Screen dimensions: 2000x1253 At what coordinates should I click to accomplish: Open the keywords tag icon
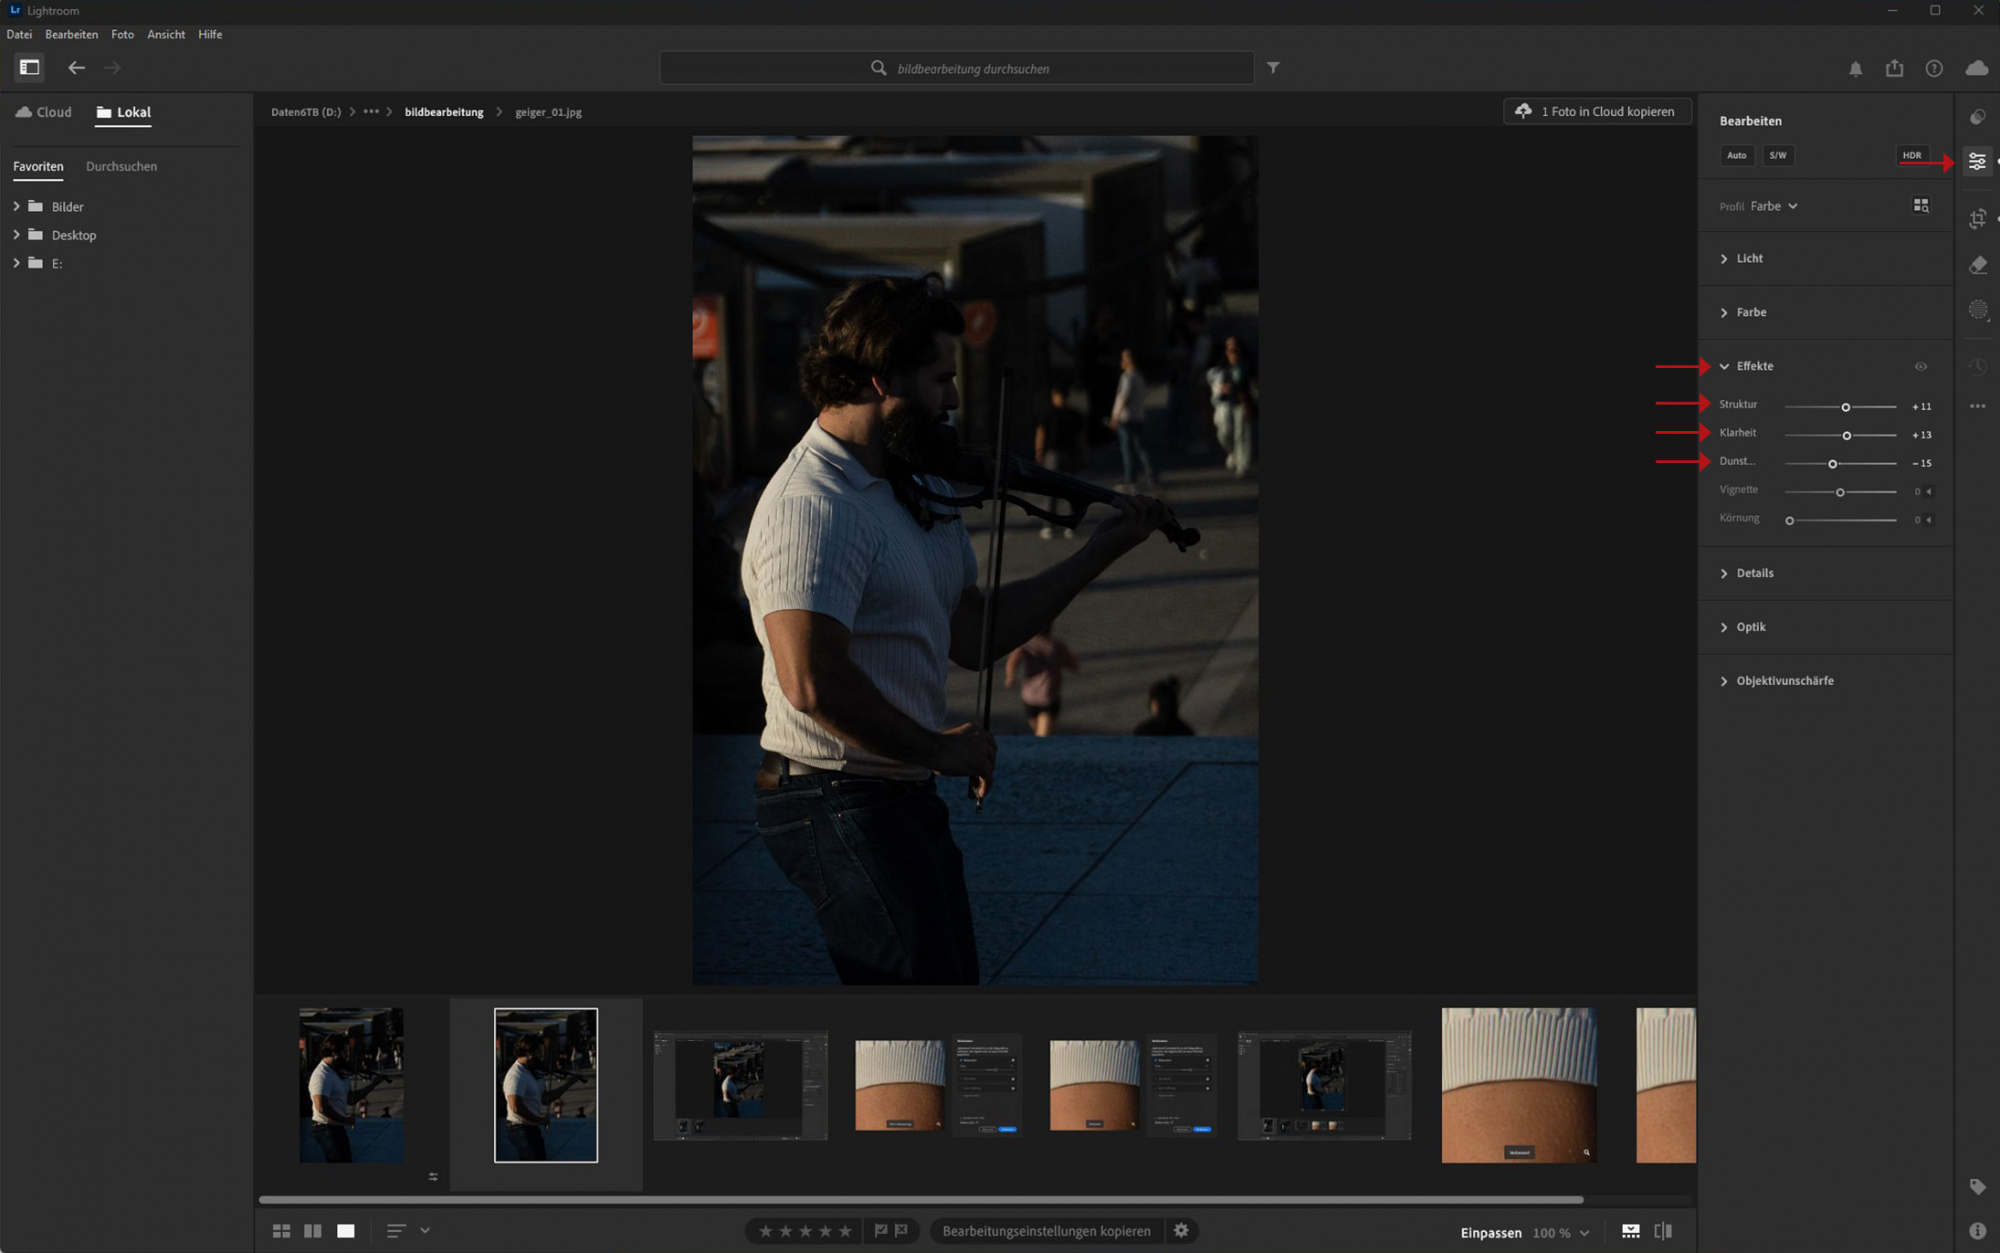pyautogui.click(x=1977, y=1187)
